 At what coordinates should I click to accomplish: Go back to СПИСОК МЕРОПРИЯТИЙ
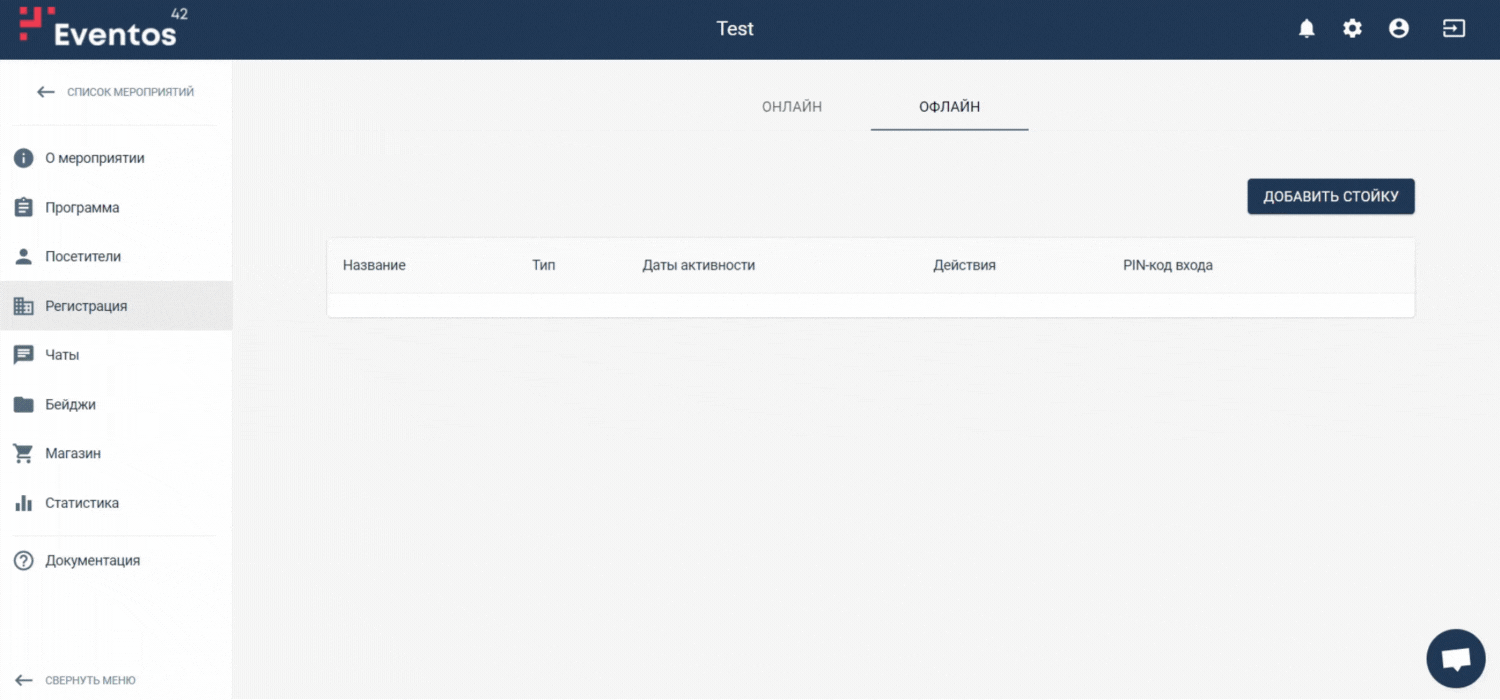115,92
